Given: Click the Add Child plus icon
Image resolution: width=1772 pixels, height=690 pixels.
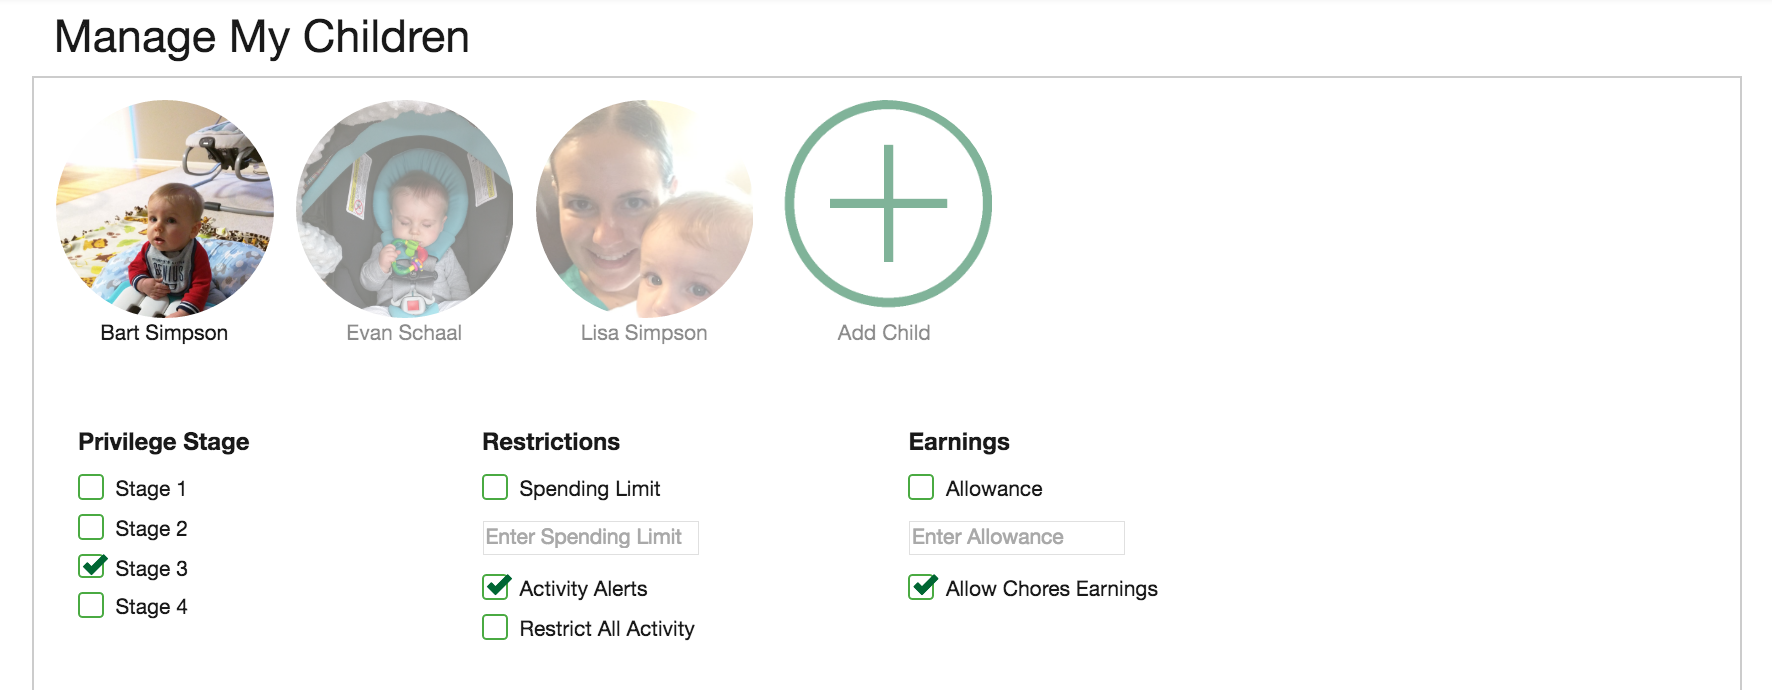Looking at the screenshot, I should click(888, 204).
